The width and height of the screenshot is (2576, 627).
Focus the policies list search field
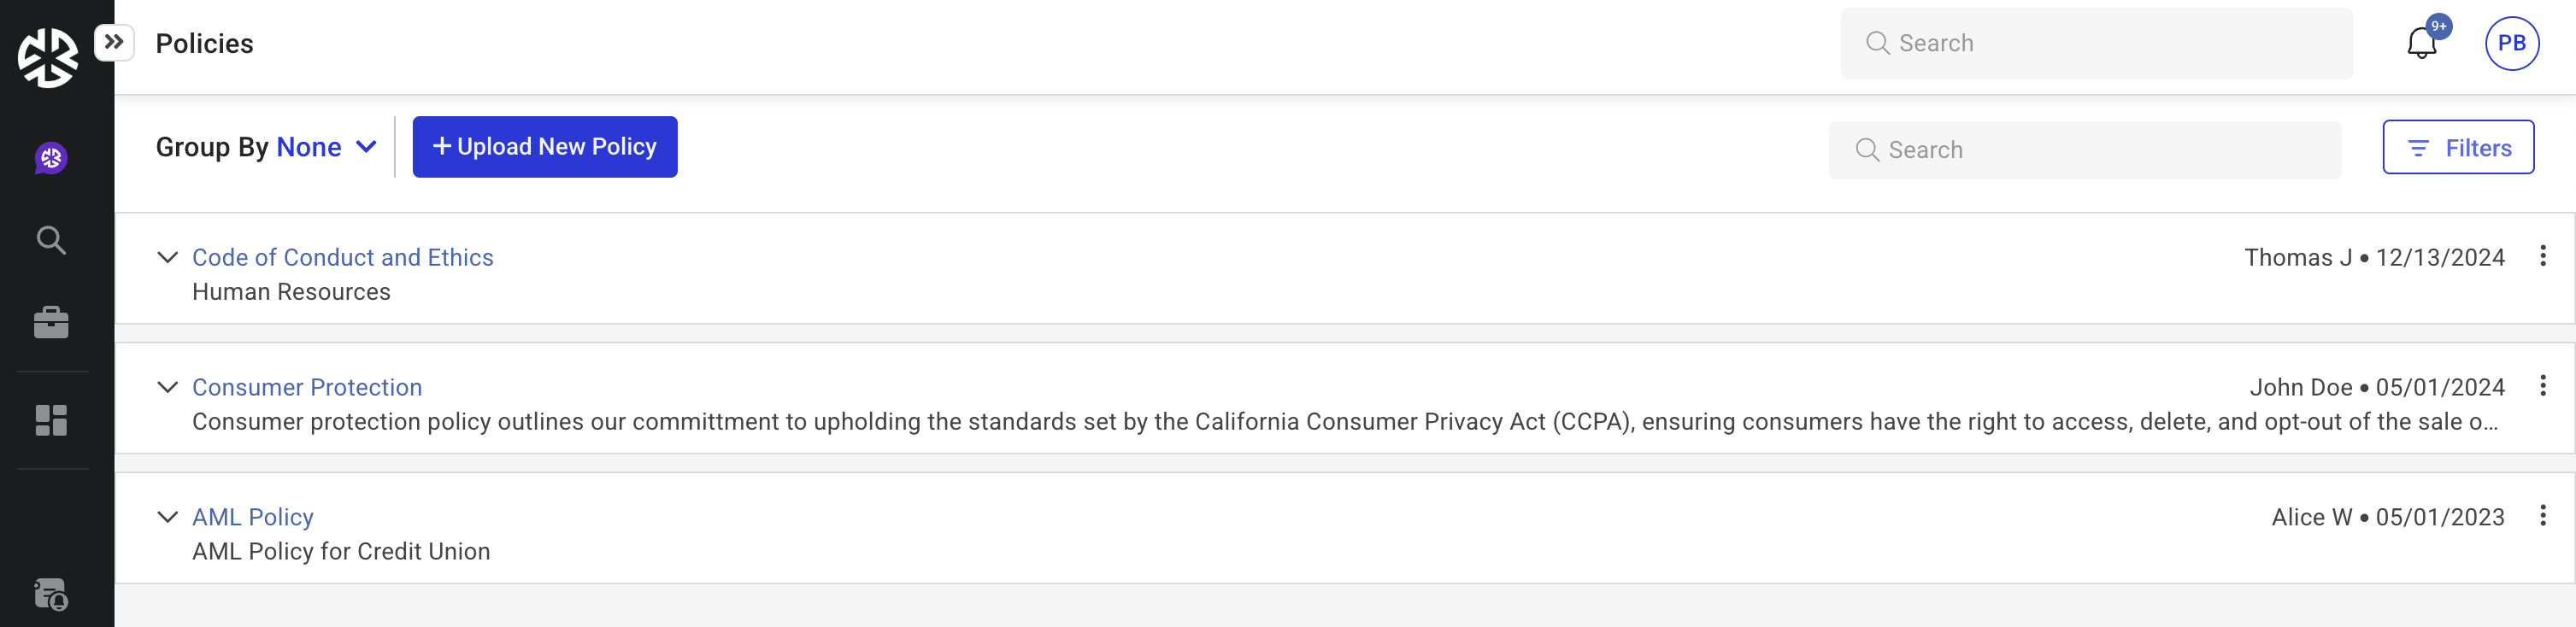point(2084,150)
